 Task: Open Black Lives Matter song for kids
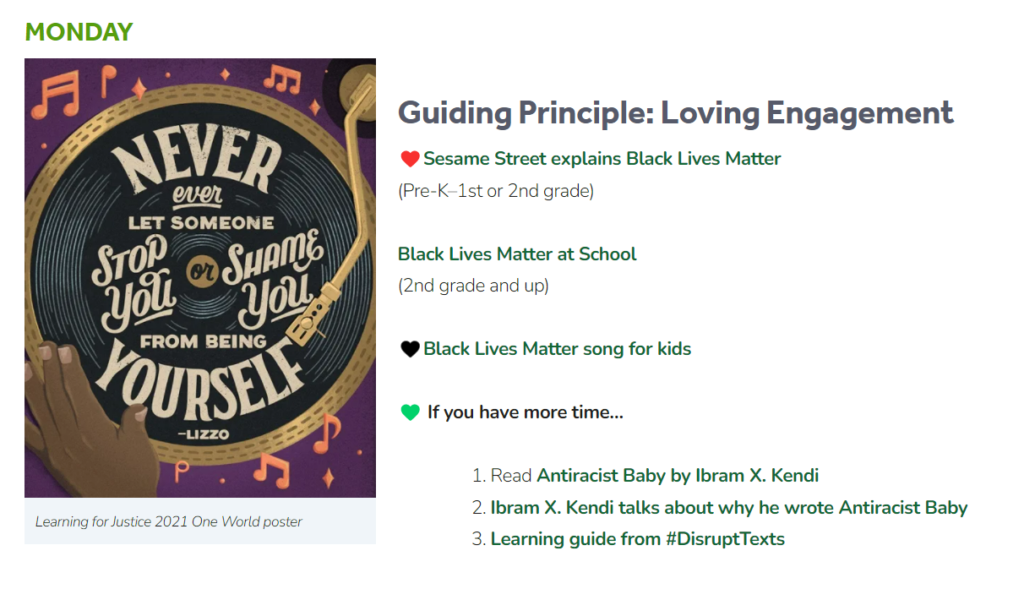coord(556,349)
